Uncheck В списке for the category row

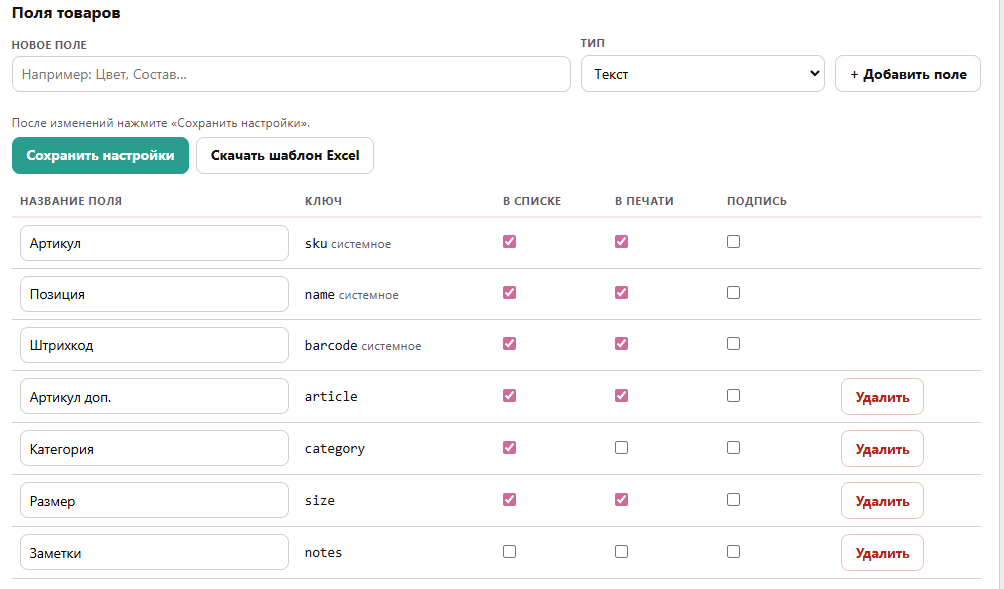click(x=510, y=448)
